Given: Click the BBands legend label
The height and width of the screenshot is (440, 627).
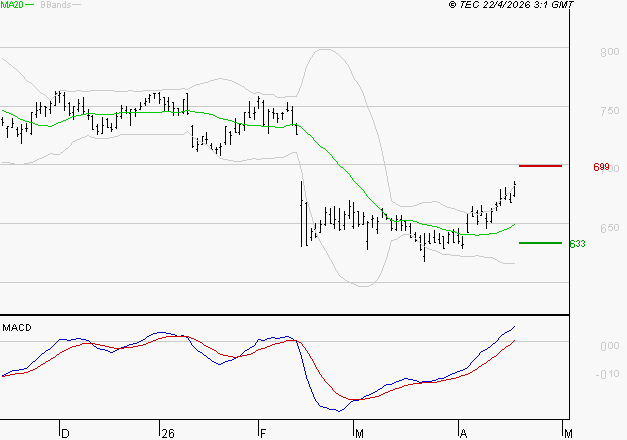Looking at the screenshot, I should 56,5.
